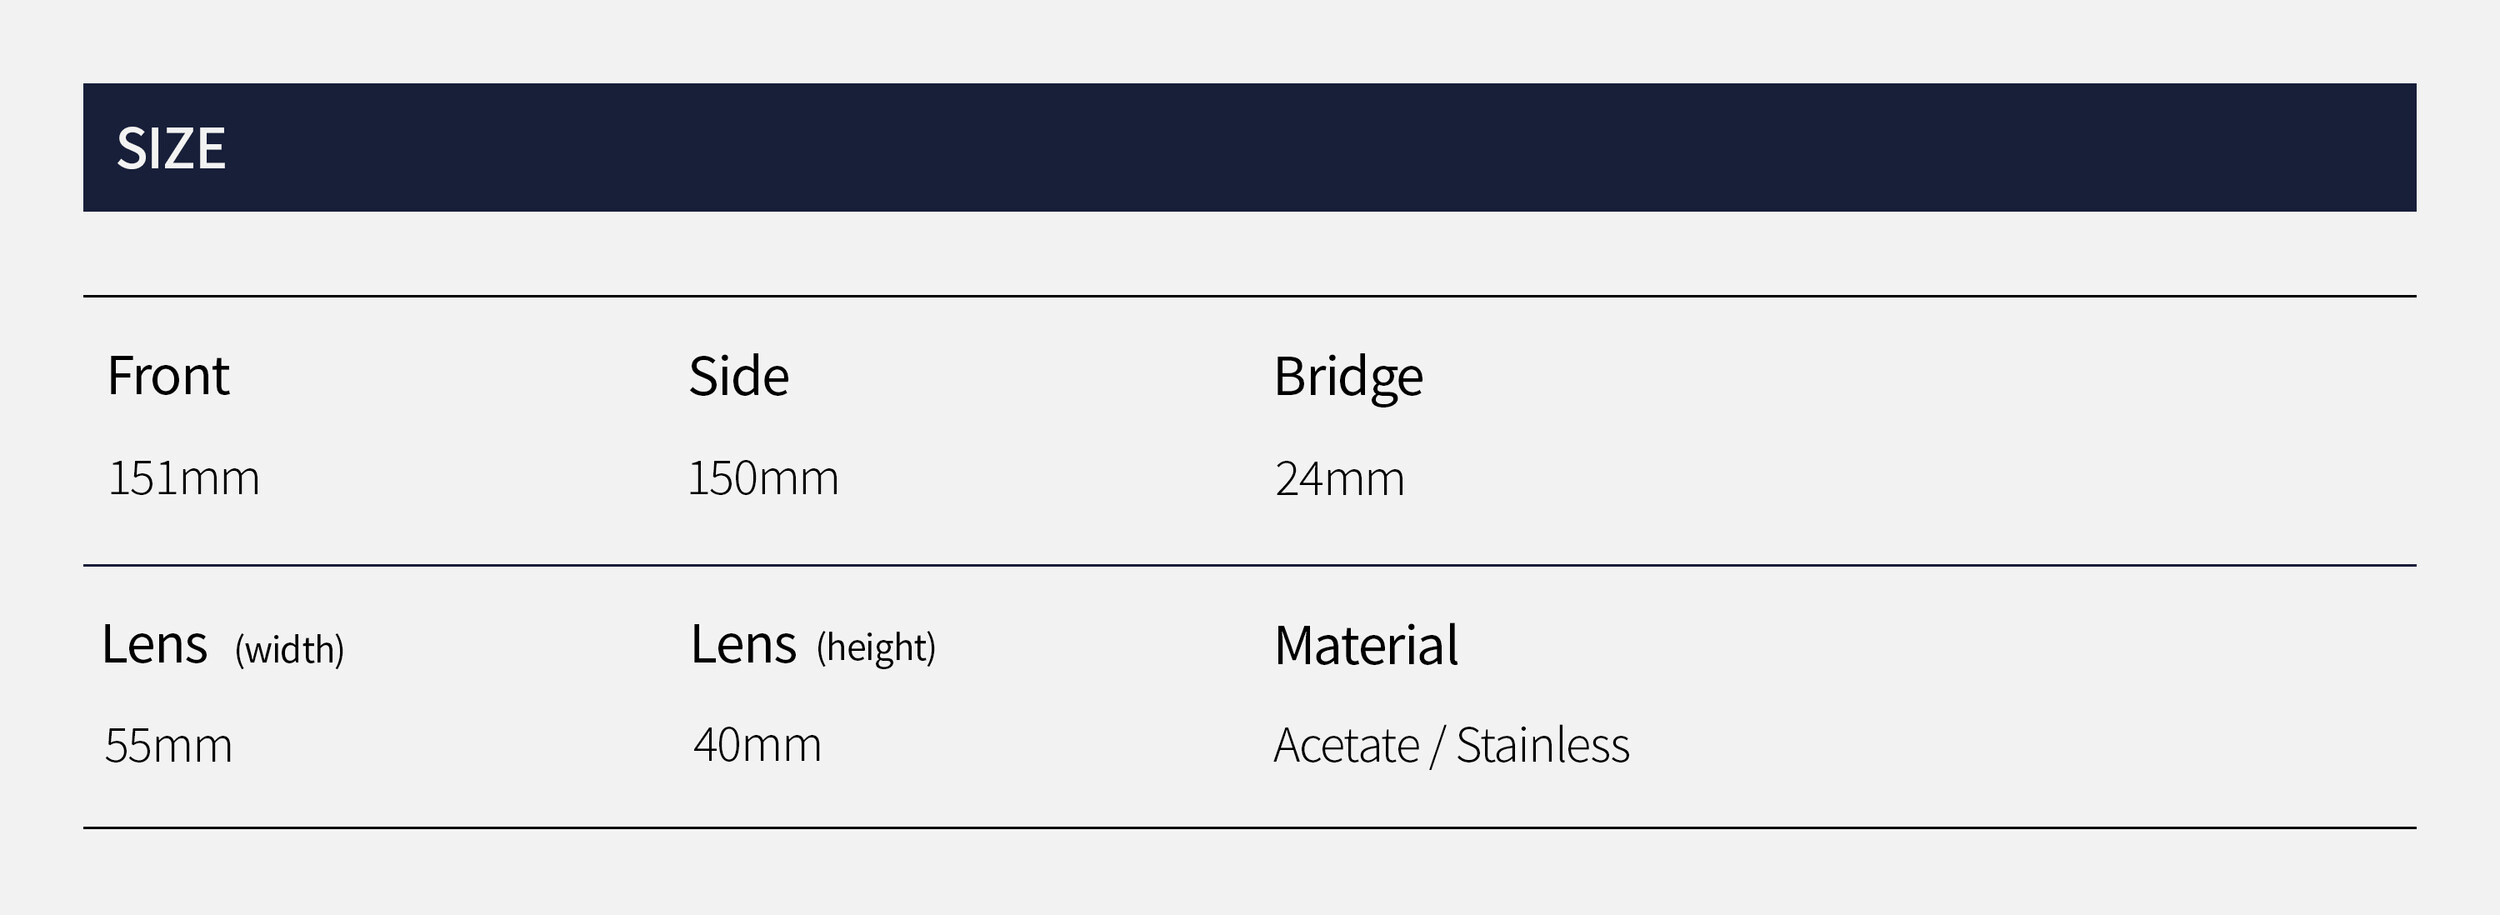This screenshot has width=2500, height=915.
Task: Click the SIZE header title
Action: 171,149
